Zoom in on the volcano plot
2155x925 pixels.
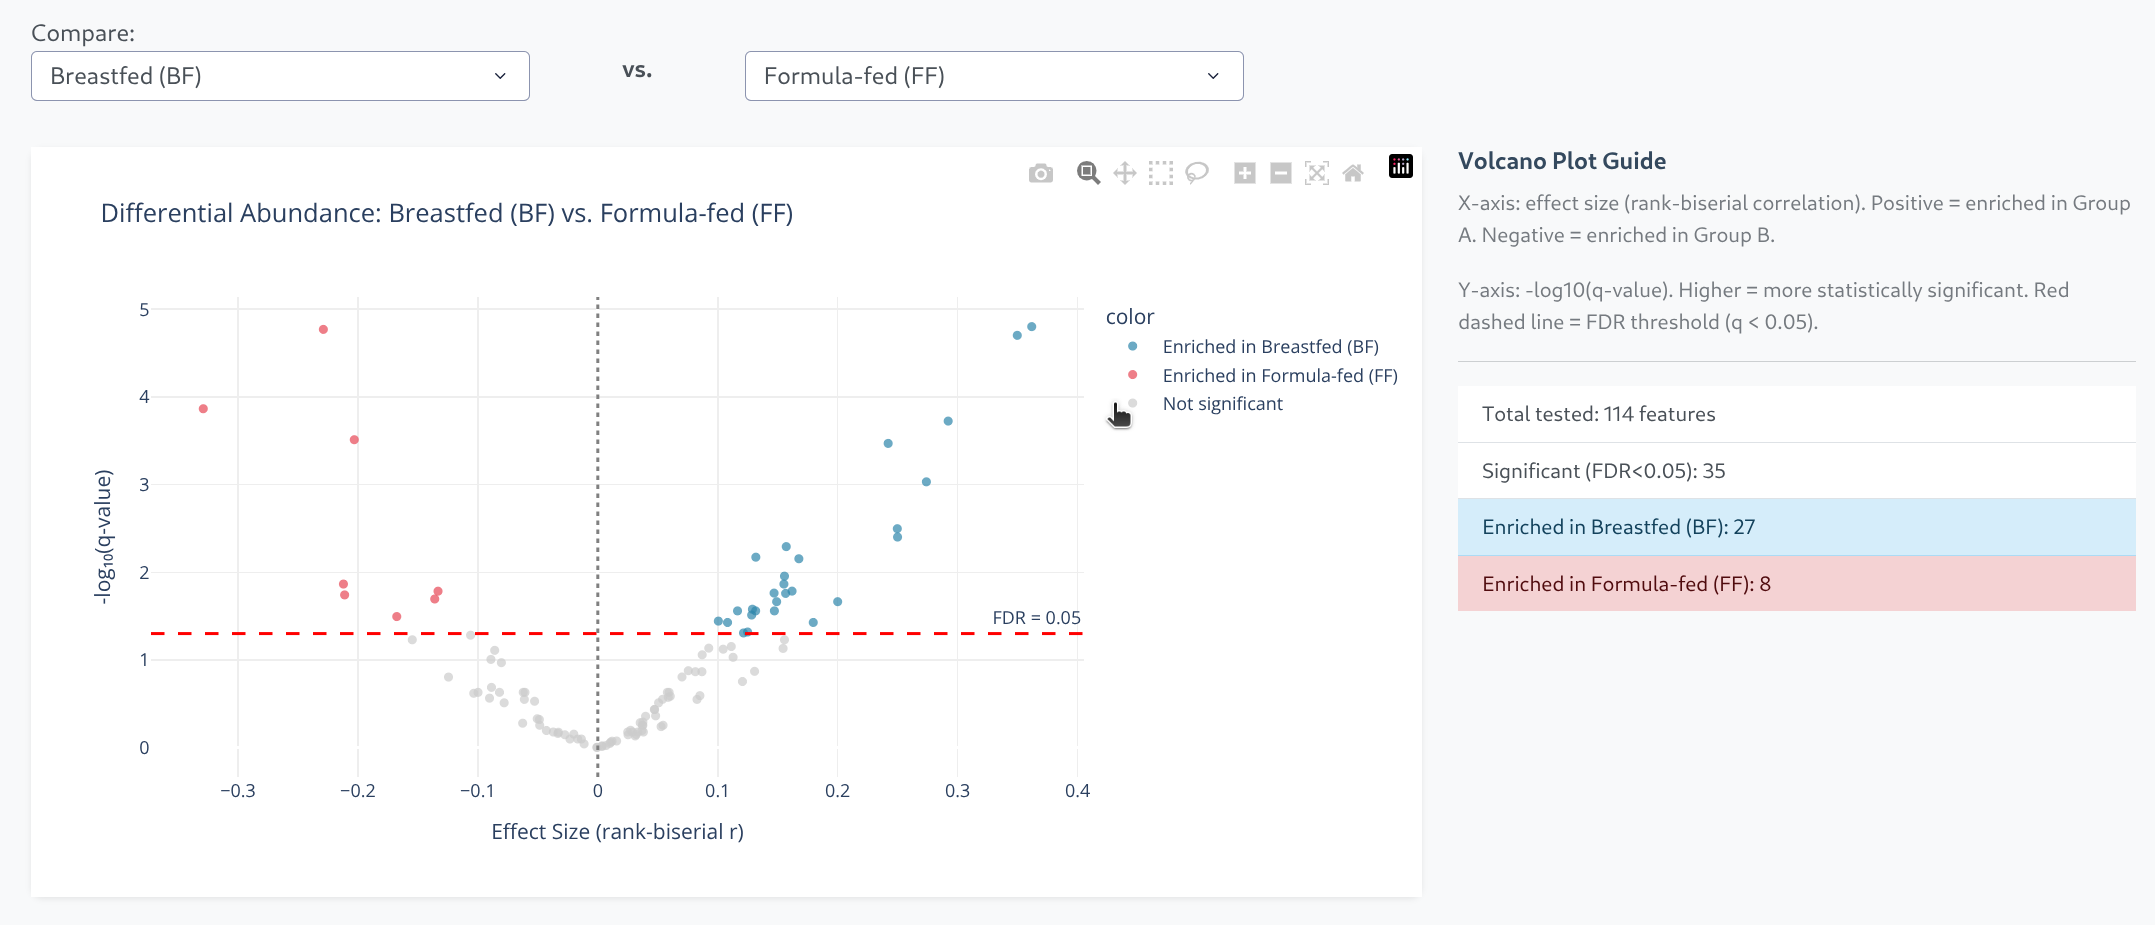[x=1244, y=172]
